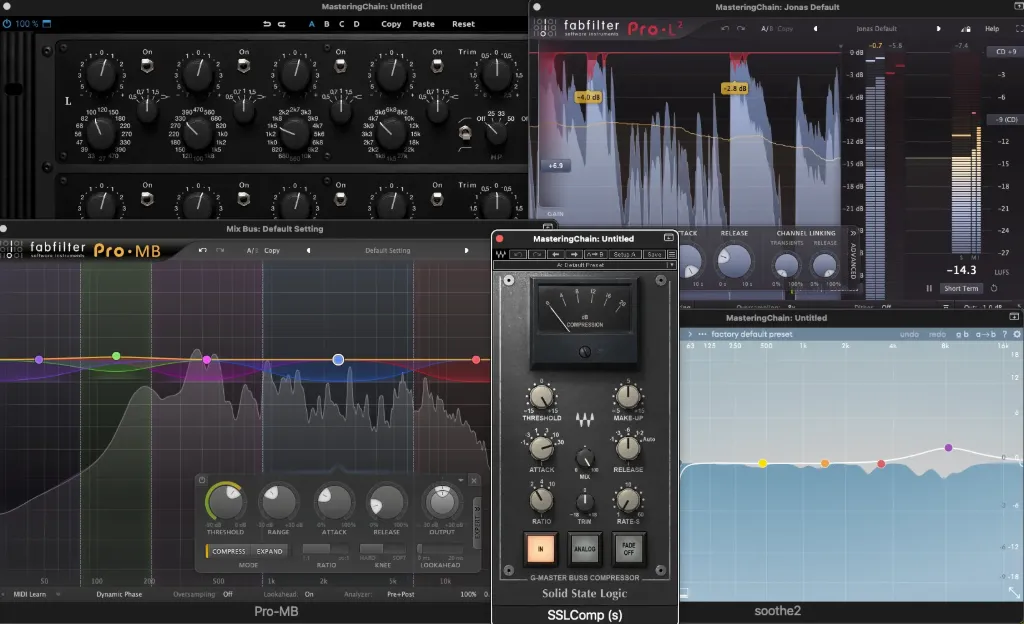Open the Short Term loudness mode selector
Image resolution: width=1024 pixels, height=624 pixels.
(961, 289)
